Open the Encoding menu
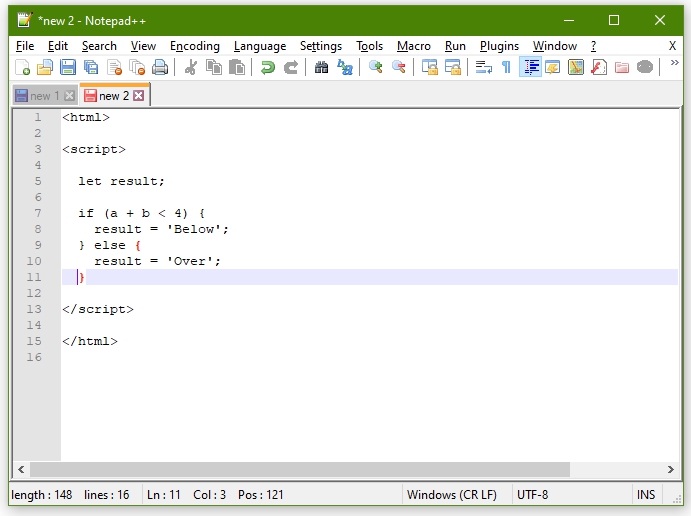 coord(195,46)
